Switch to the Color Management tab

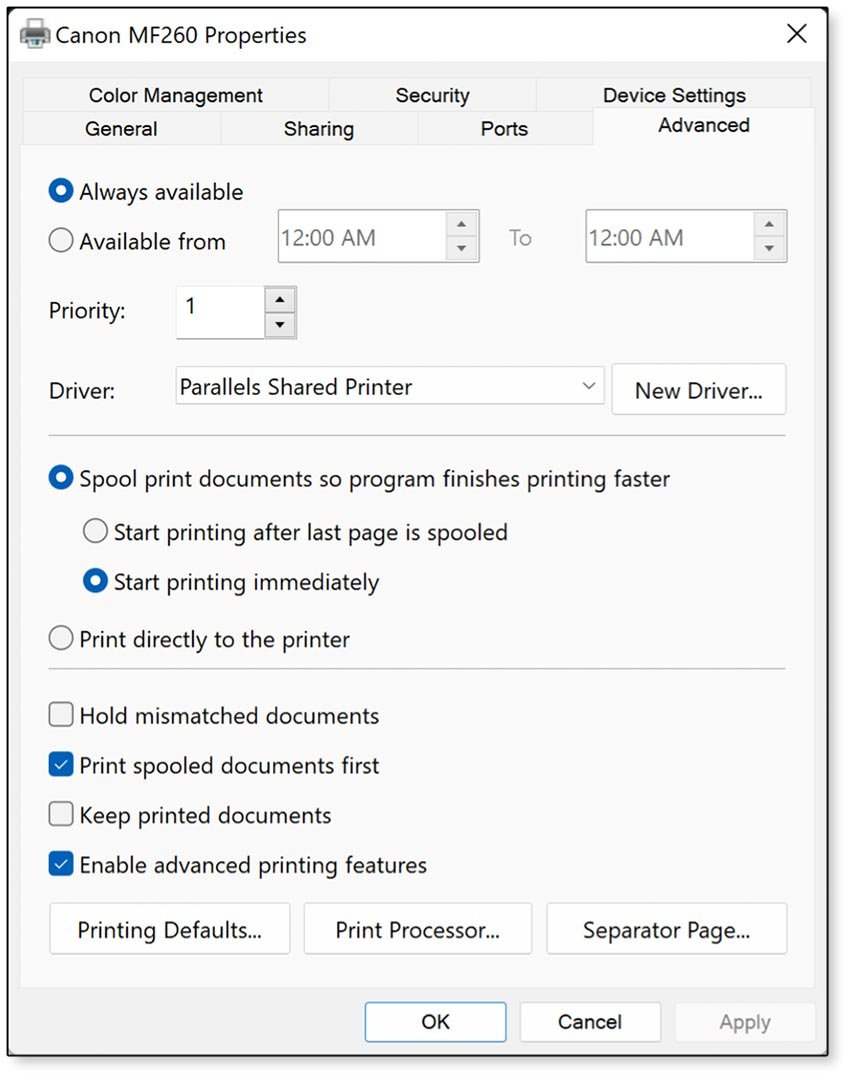(176, 95)
